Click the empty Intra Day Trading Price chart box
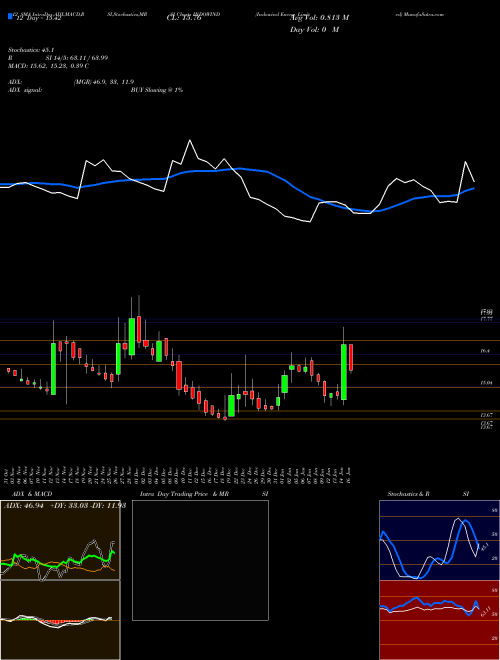500x660 pixels. tap(200, 560)
